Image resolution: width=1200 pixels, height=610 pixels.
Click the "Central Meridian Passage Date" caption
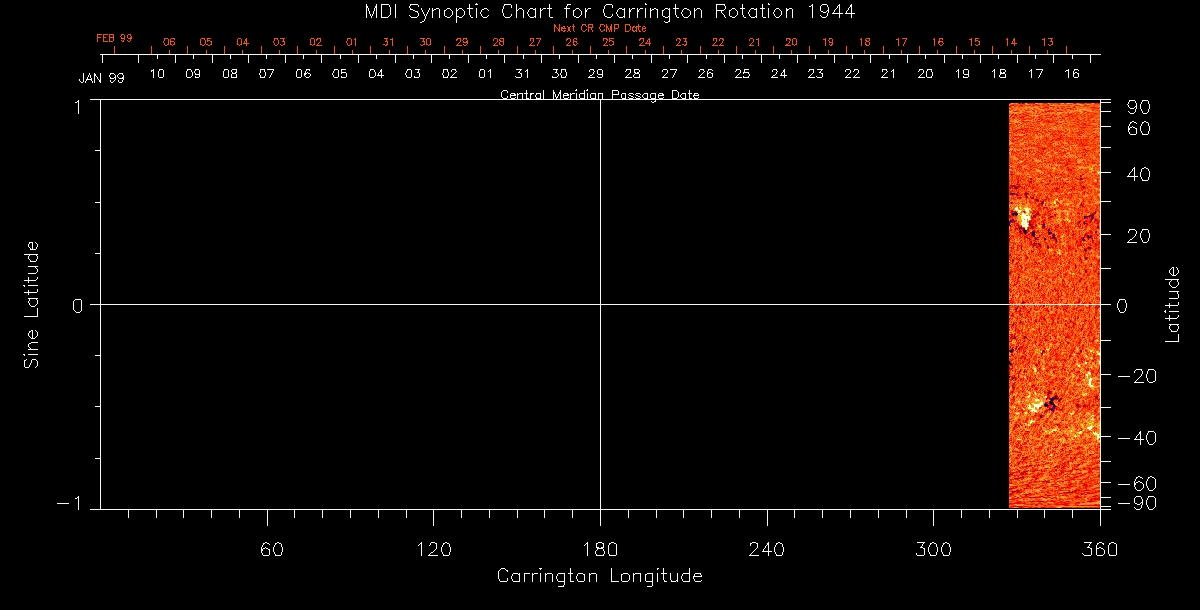(x=599, y=95)
